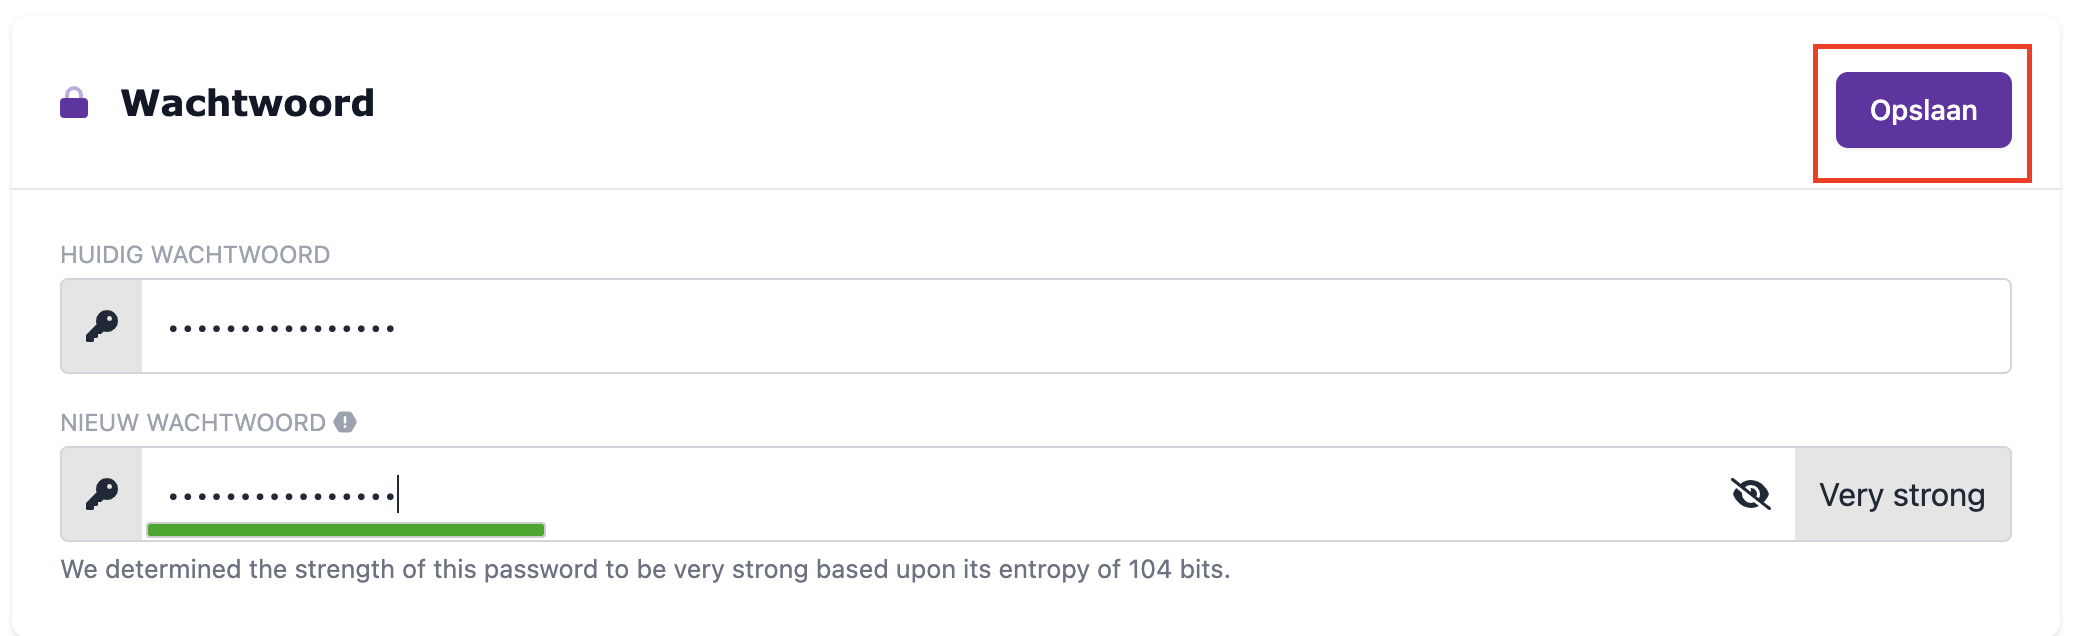
Task: Click "104 bits" in the helper text
Action: [x=1177, y=570]
